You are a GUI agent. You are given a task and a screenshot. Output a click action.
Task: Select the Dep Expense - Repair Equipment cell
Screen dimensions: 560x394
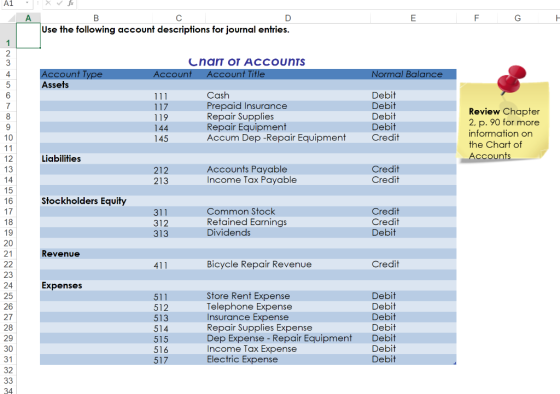coord(288,338)
